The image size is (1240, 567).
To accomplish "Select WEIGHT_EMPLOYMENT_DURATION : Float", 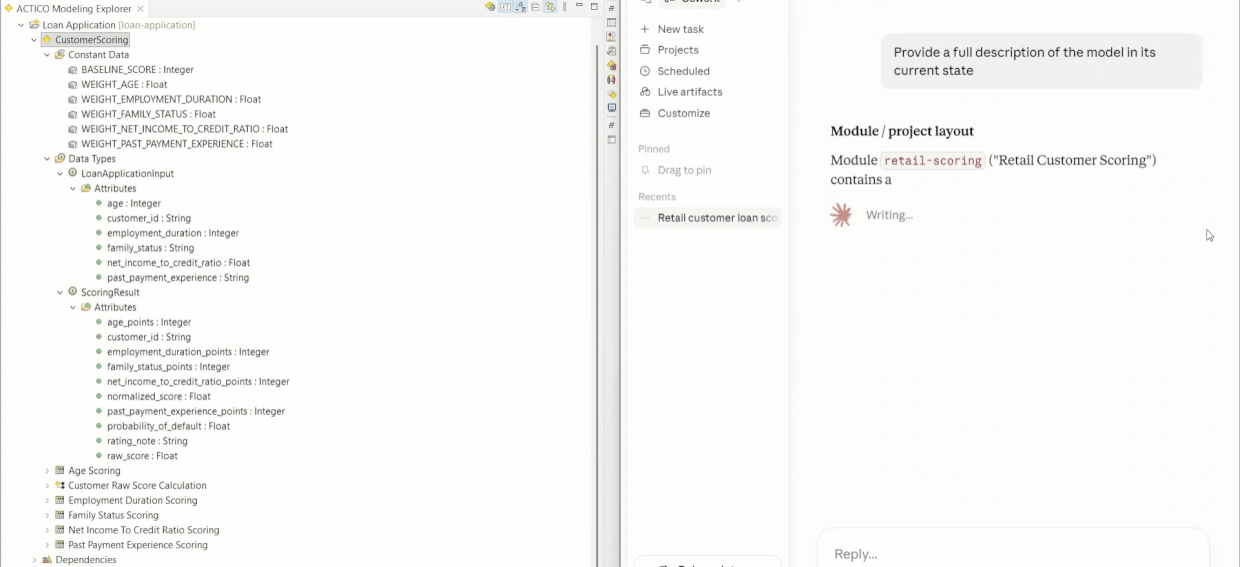I will pyautogui.click(x=171, y=100).
